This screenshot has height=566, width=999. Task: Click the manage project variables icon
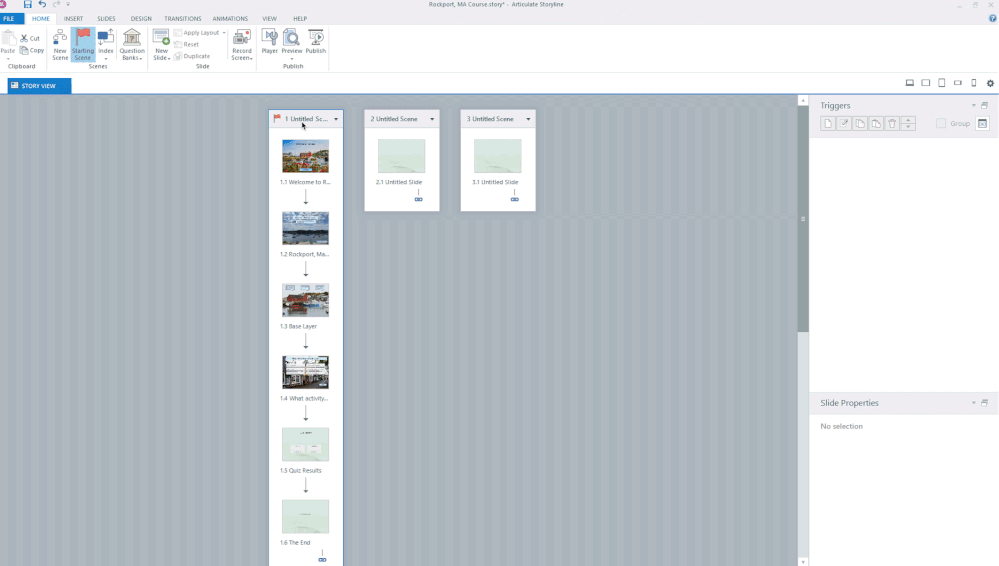982,124
